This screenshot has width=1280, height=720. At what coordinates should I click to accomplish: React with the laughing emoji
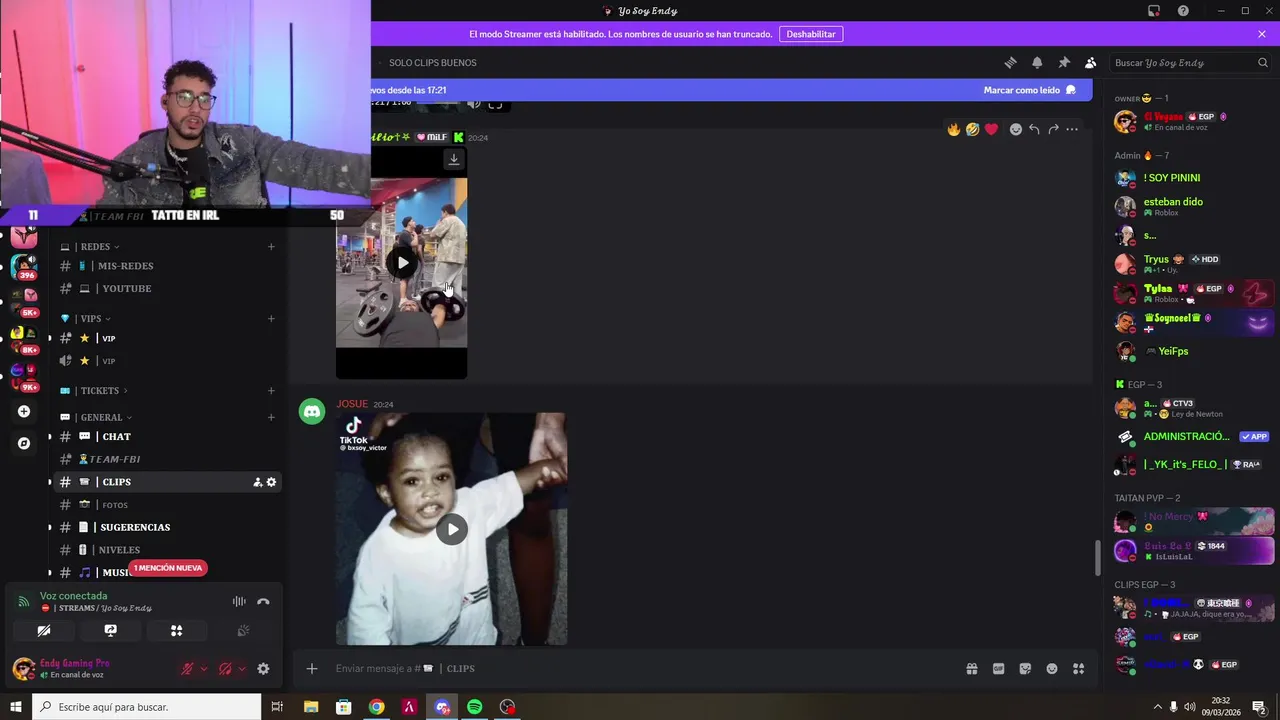(972, 129)
